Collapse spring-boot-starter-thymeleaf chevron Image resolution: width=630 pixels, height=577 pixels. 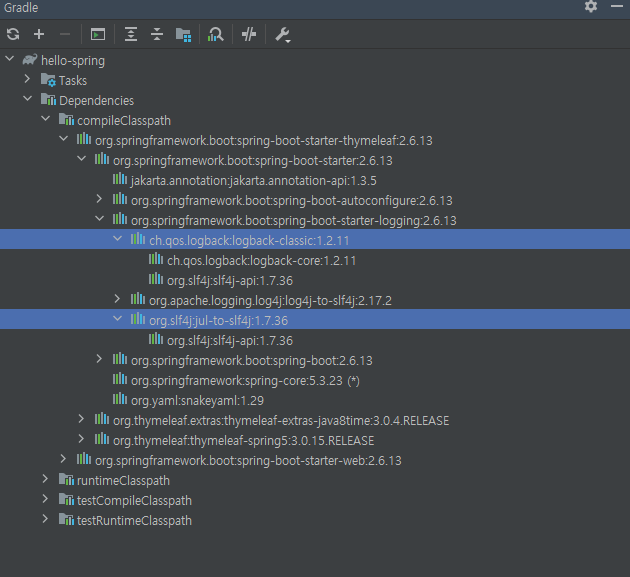pos(63,139)
